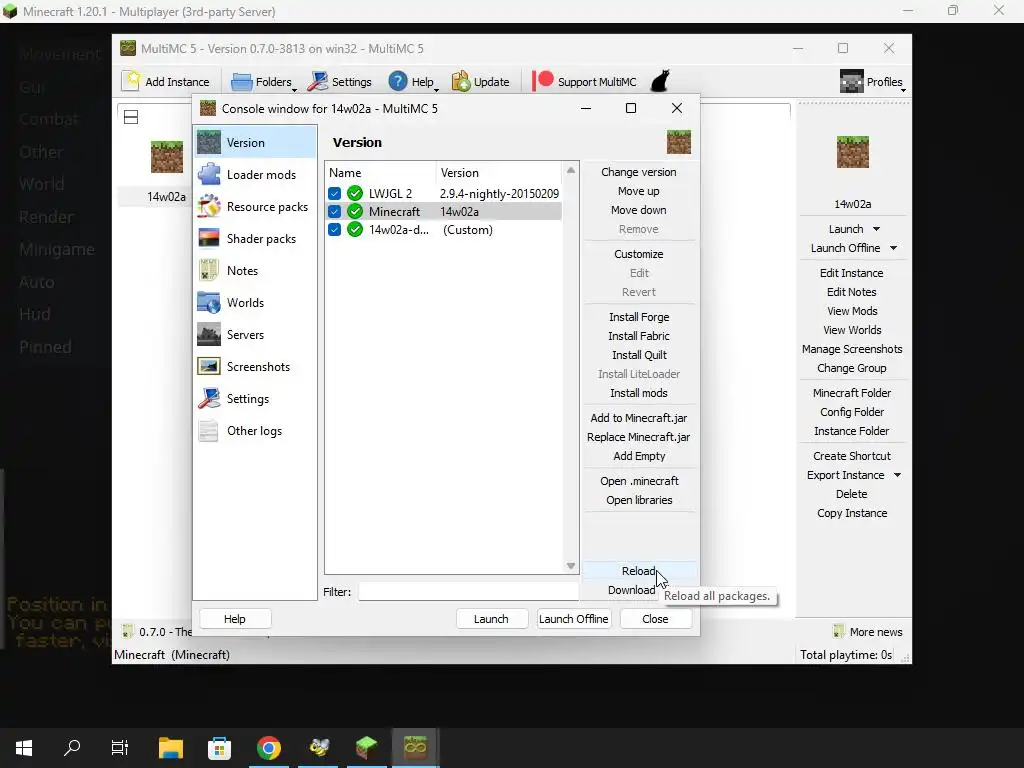This screenshot has height=768, width=1024.
Task: Click the Support MultiMC Patreon icon
Action: pyautogui.click(x=543, y=81)
